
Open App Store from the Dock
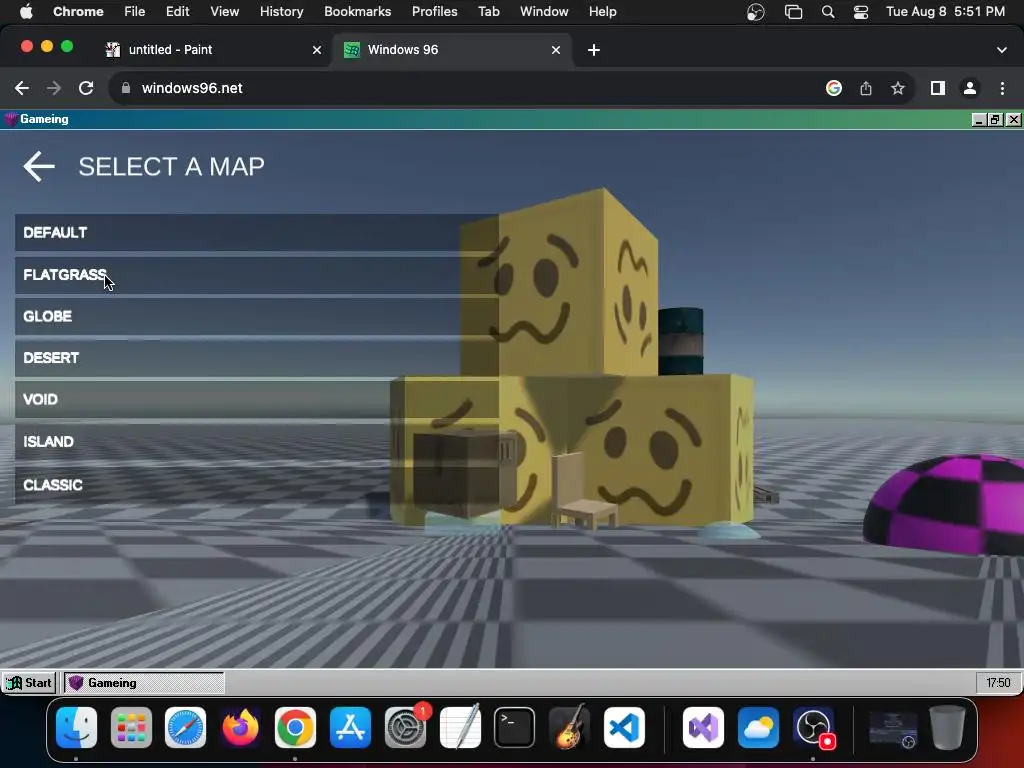[x=350, y=728]
